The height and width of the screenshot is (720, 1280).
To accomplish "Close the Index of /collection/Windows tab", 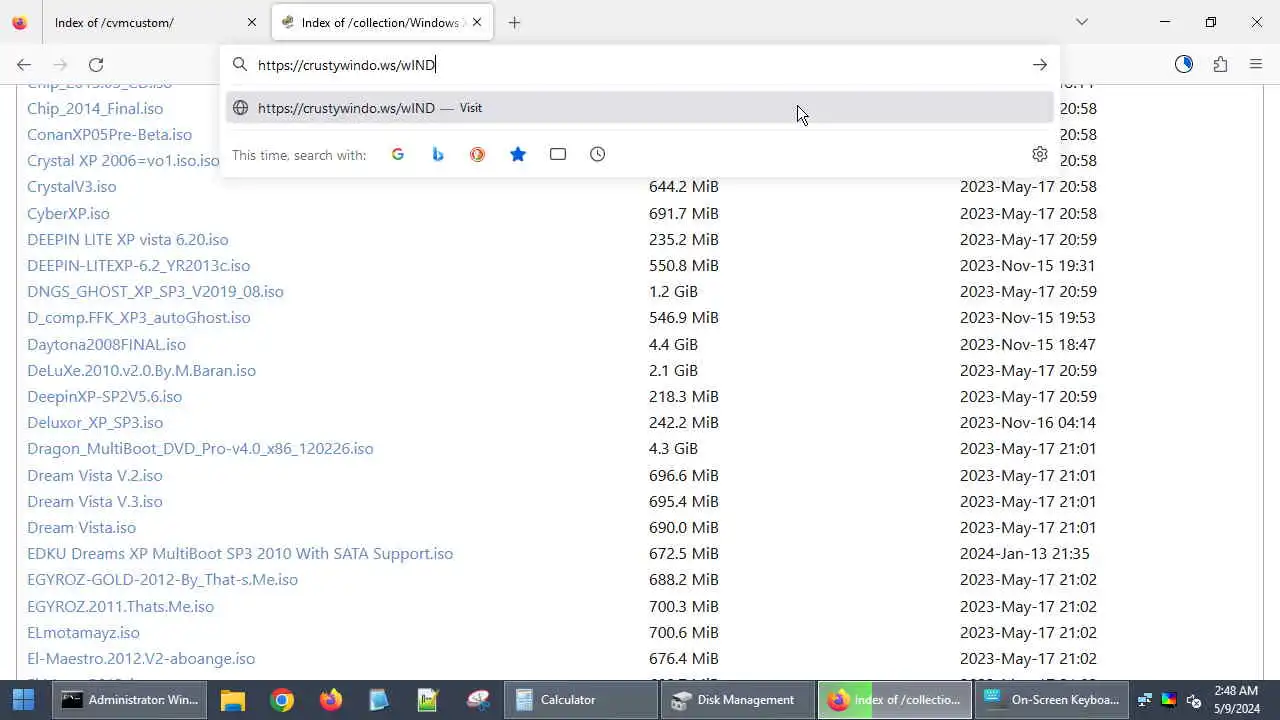I will click(x=477, y=22).
